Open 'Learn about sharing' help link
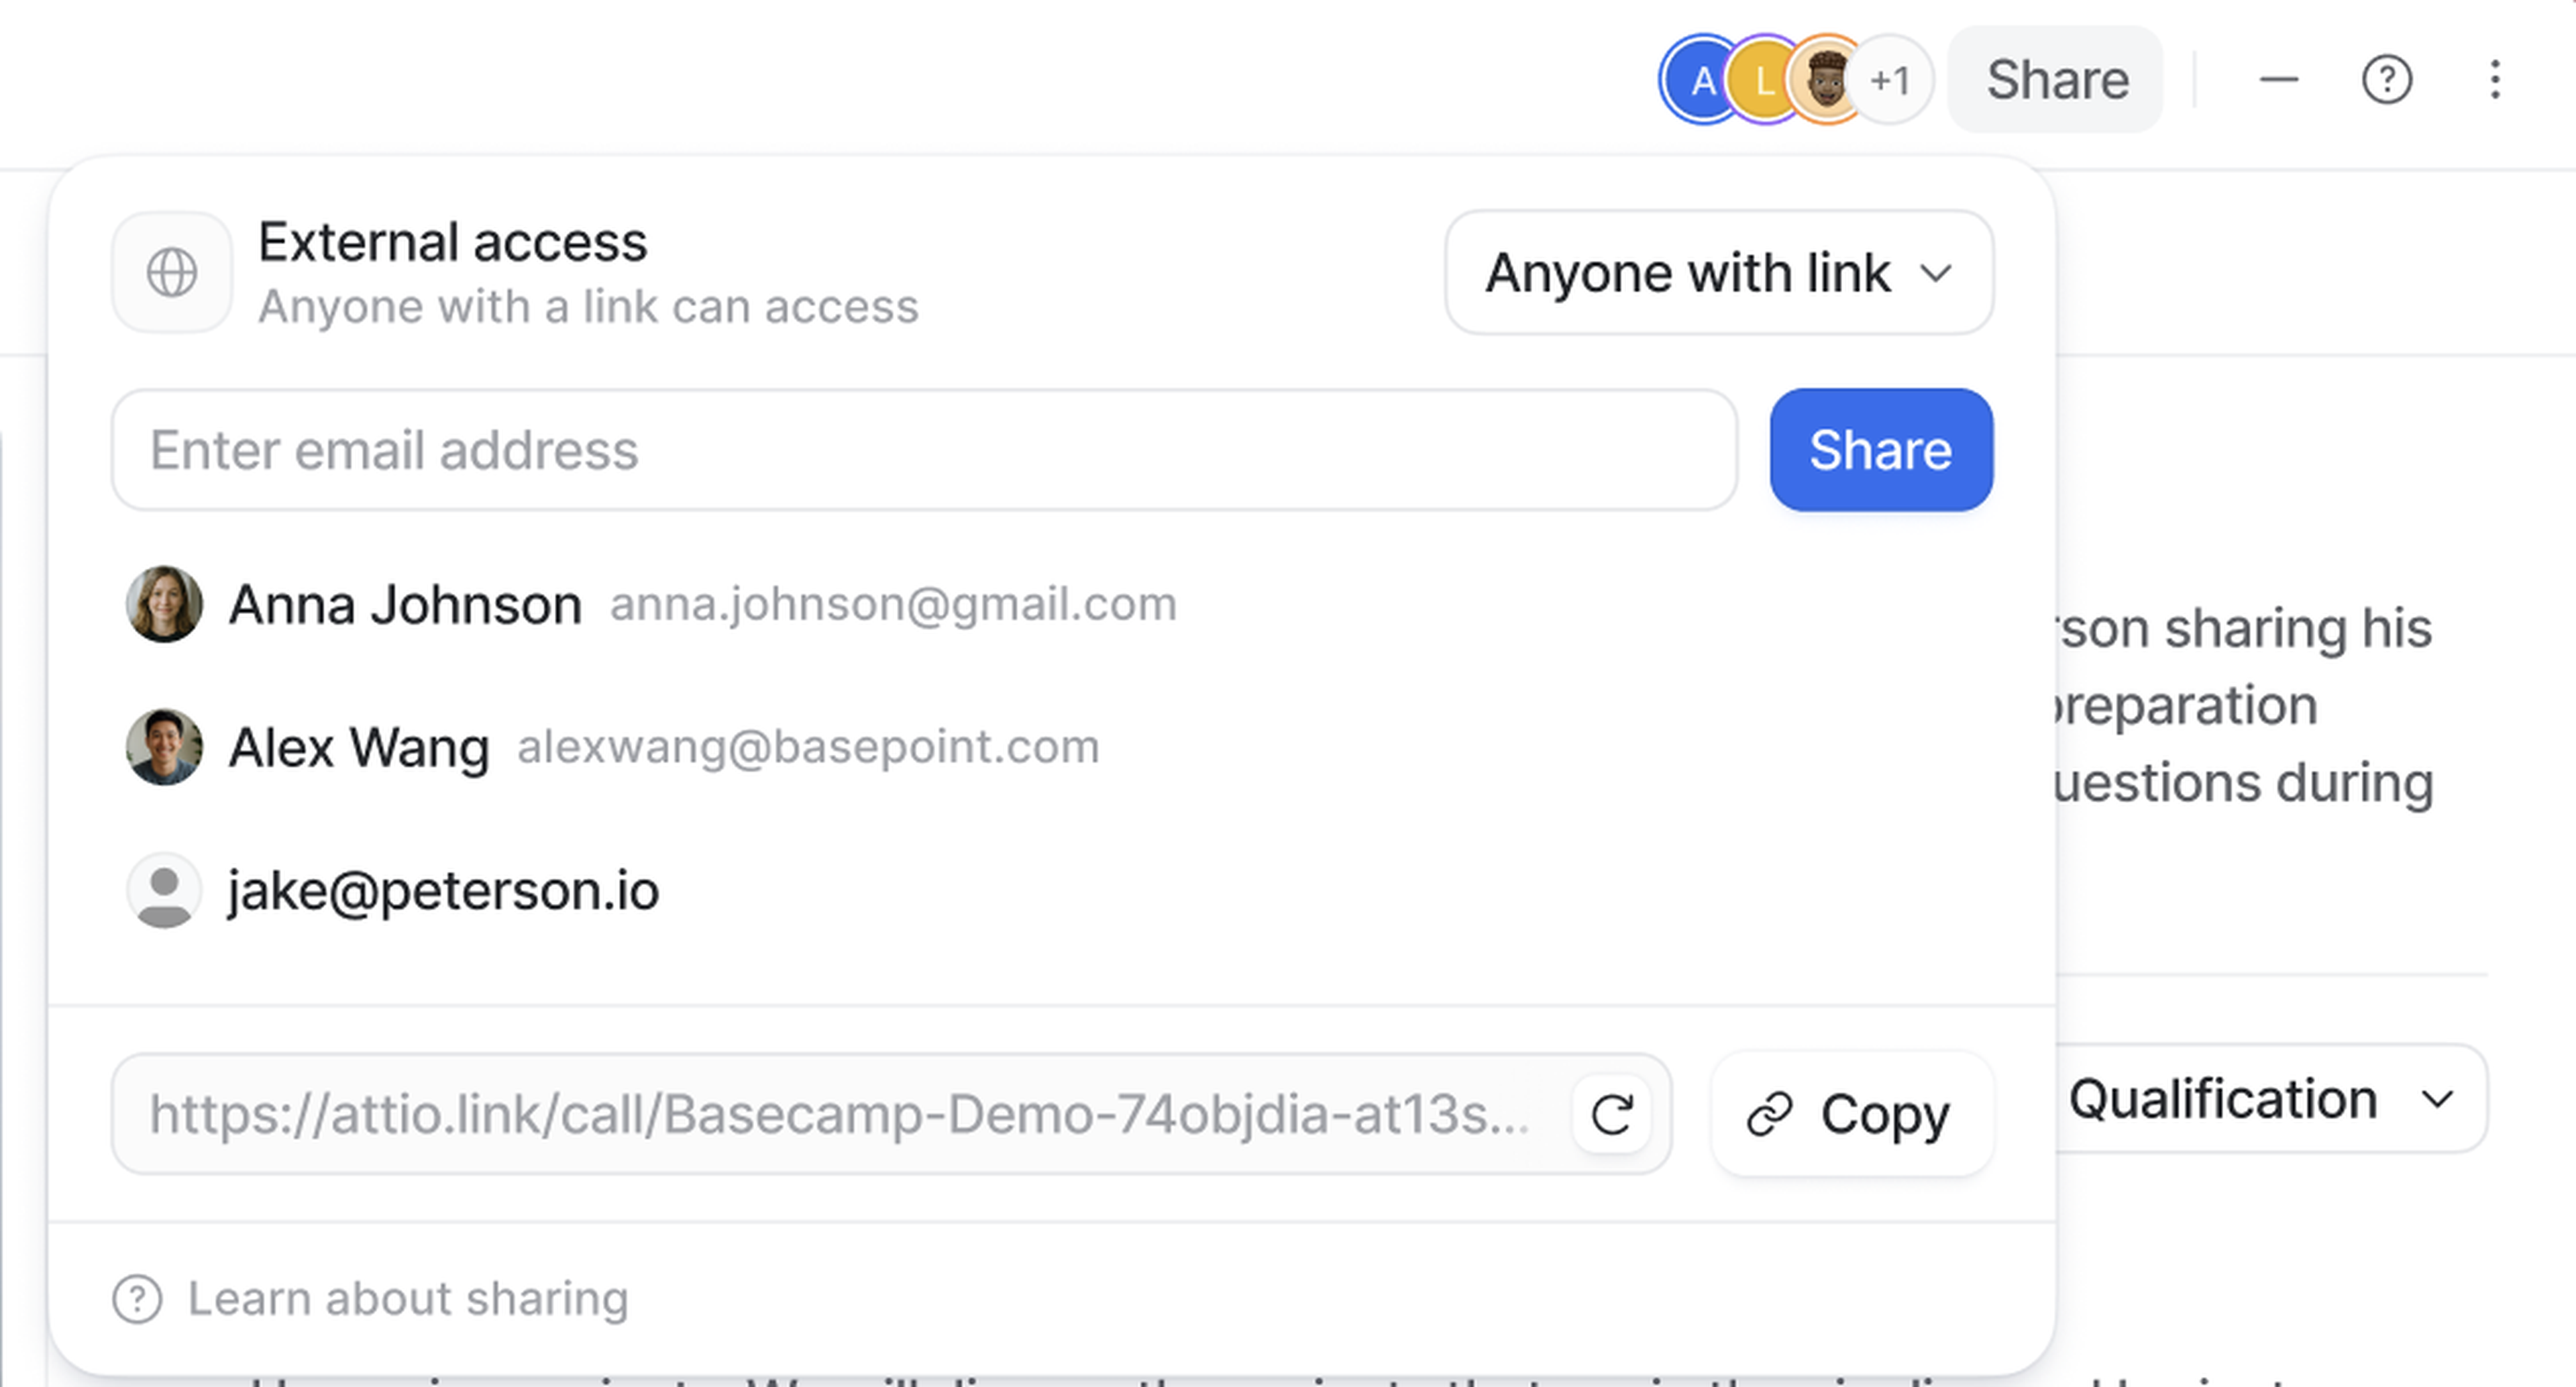This screenshot has width=2576, height=1387. (x=408, y=1299)
